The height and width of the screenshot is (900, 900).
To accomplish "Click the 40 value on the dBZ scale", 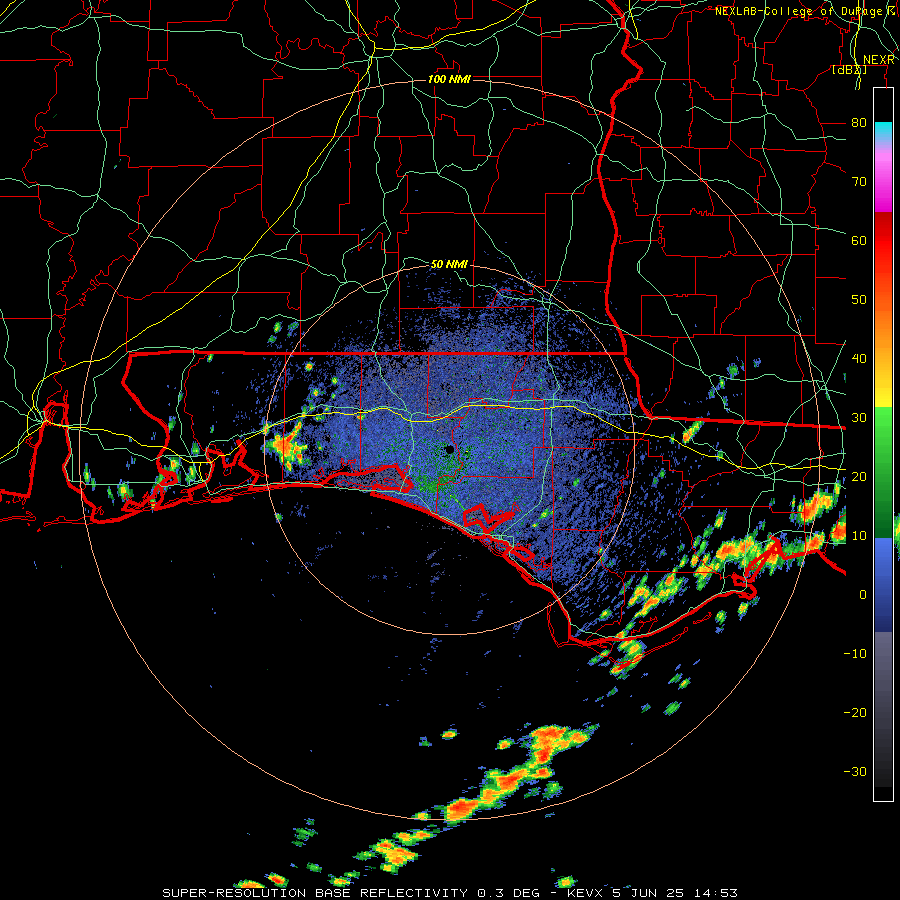I will click(859, 358).
